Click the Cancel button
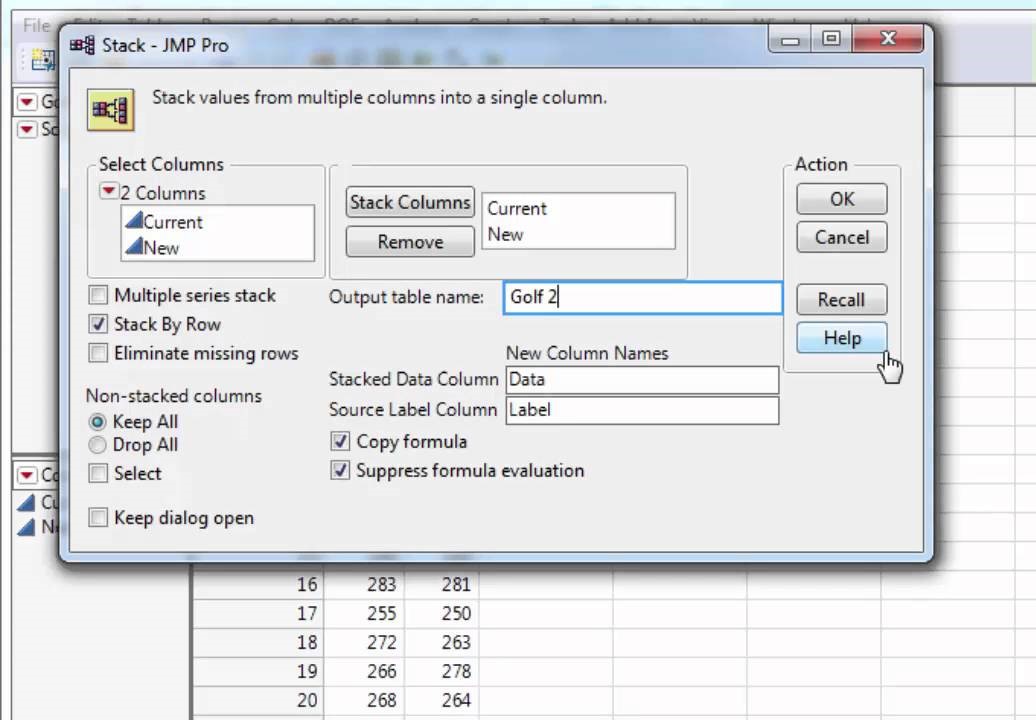Screen dimensions: 1036x720 (842, 237)
